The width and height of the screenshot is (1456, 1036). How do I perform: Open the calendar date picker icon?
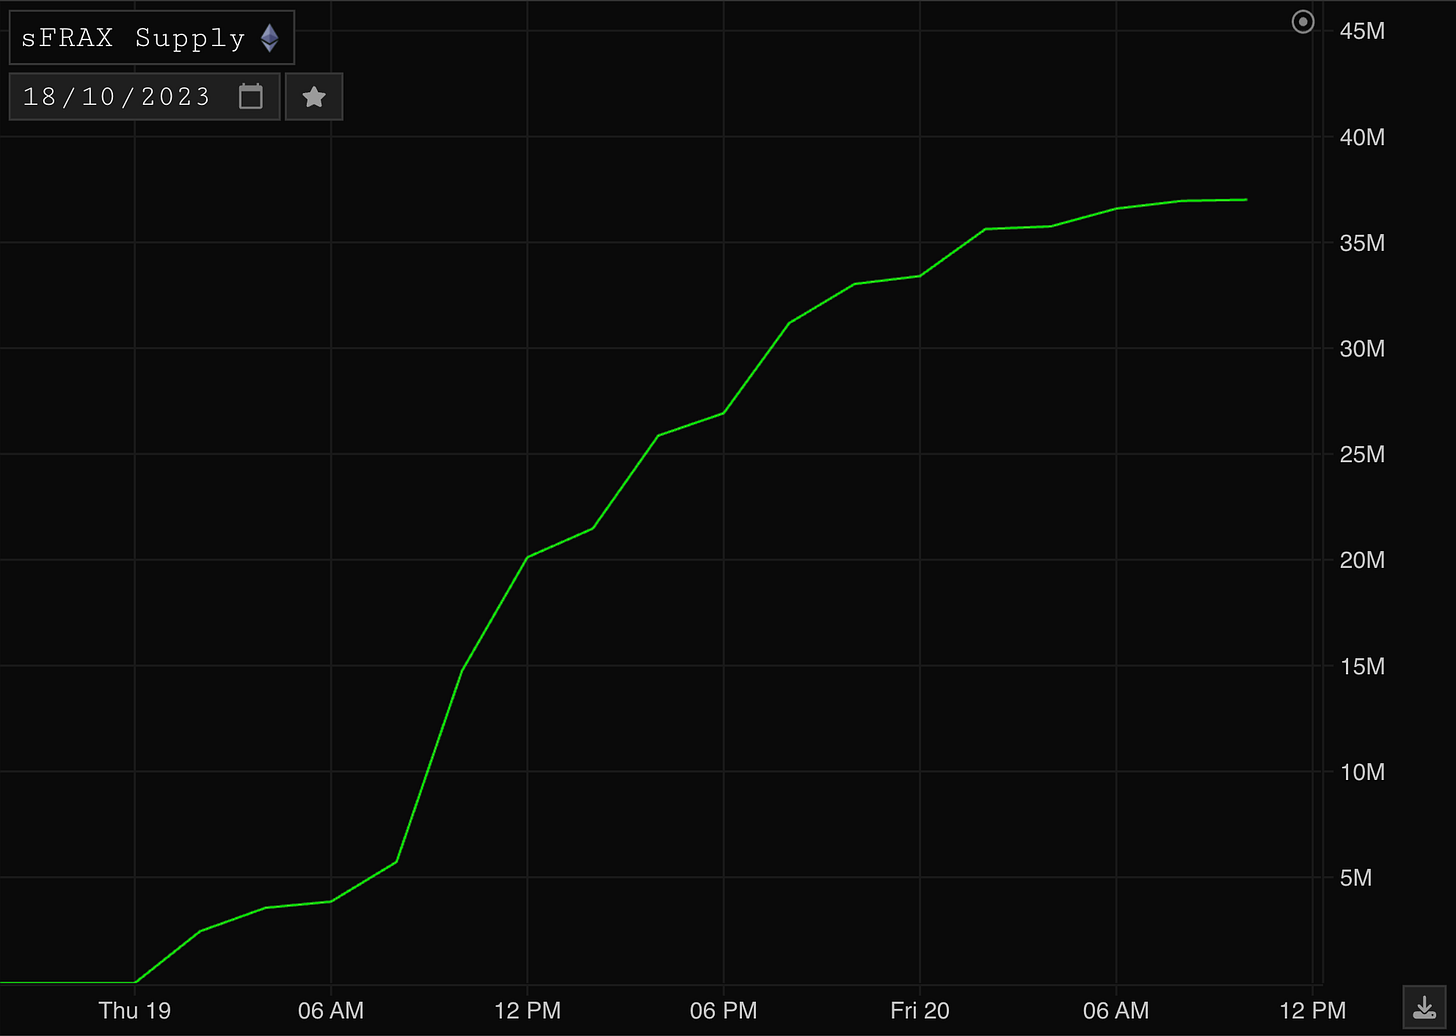[251, 96]
